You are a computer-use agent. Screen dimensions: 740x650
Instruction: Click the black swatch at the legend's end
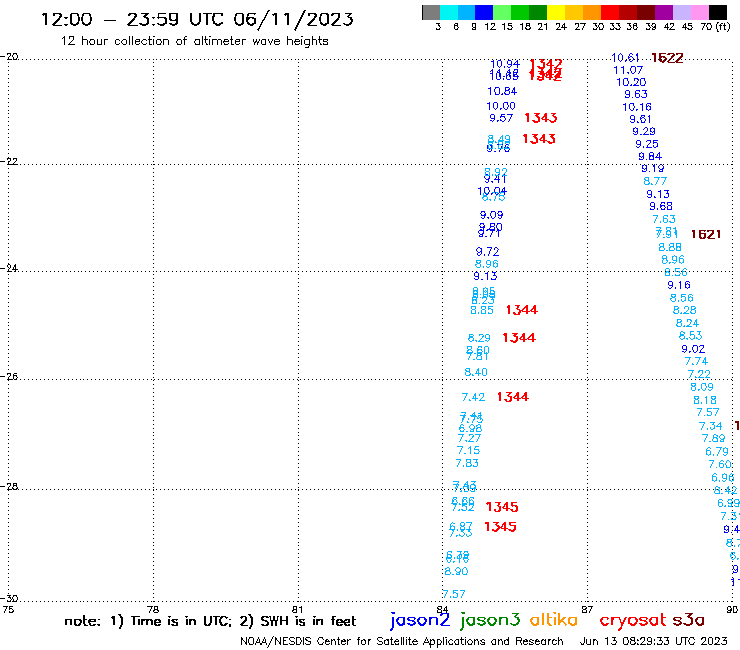click(x=718, y=12)
